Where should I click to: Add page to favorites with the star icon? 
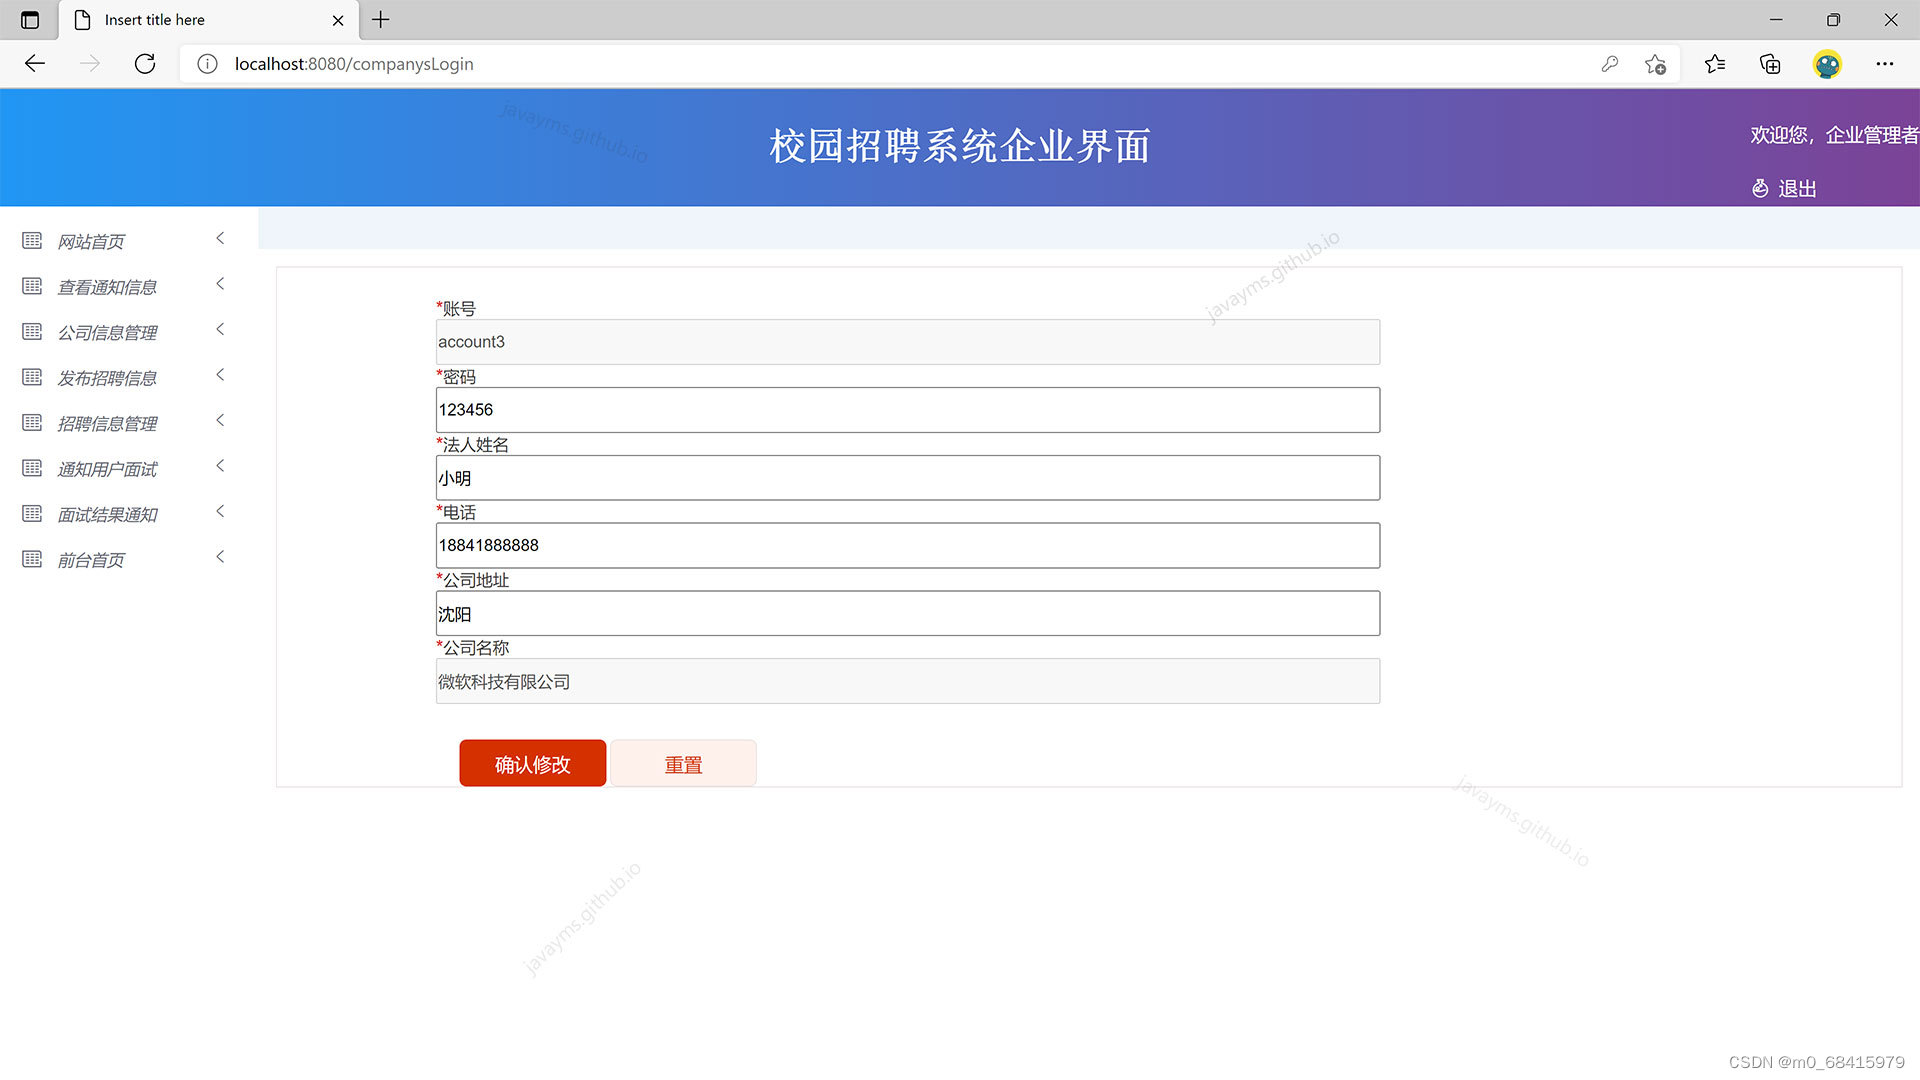tap(1655, 63)
